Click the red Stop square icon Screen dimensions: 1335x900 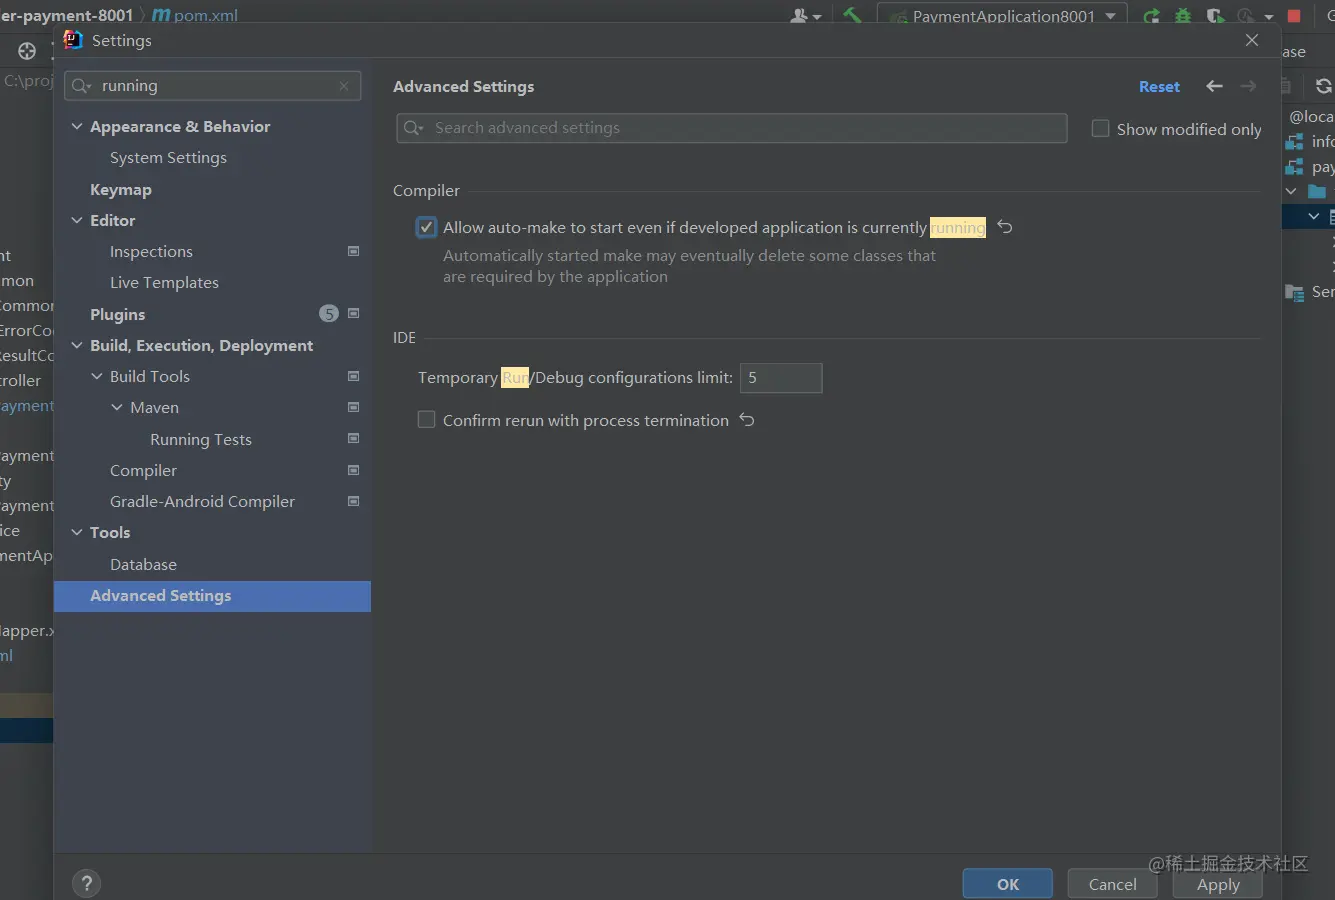(1294, 16)
